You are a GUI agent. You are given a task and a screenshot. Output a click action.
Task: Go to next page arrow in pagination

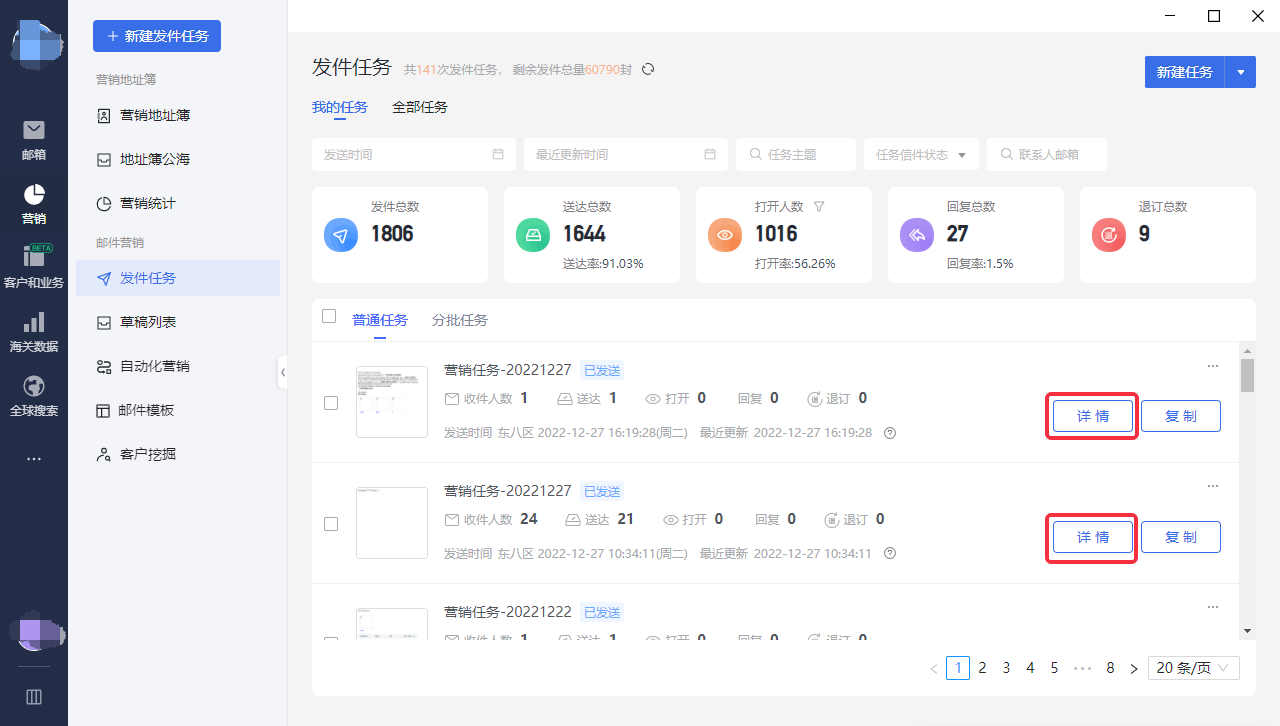pos(1134,668)
